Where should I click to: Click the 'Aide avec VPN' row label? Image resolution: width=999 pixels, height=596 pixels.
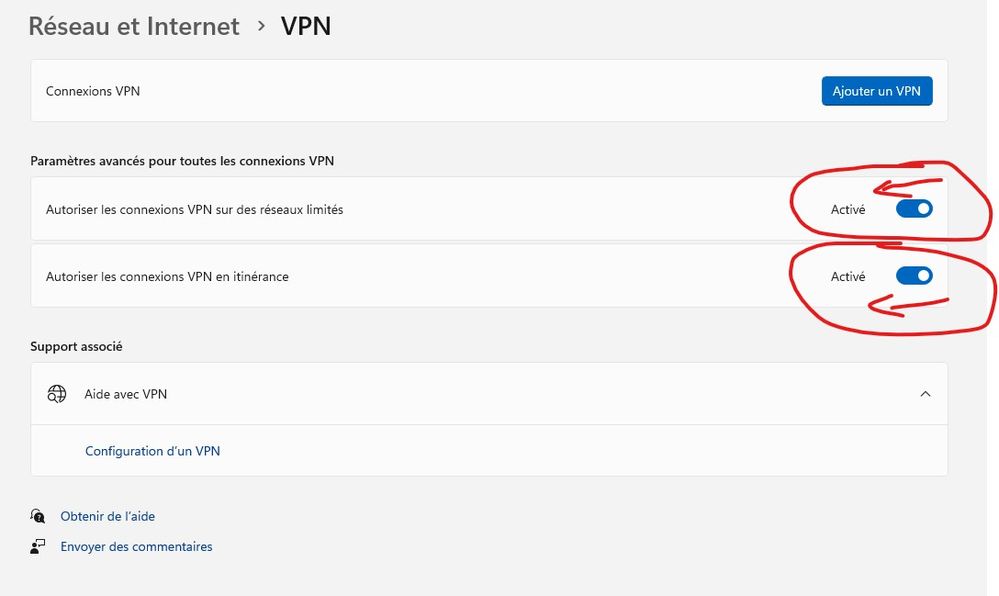(125, 394)
